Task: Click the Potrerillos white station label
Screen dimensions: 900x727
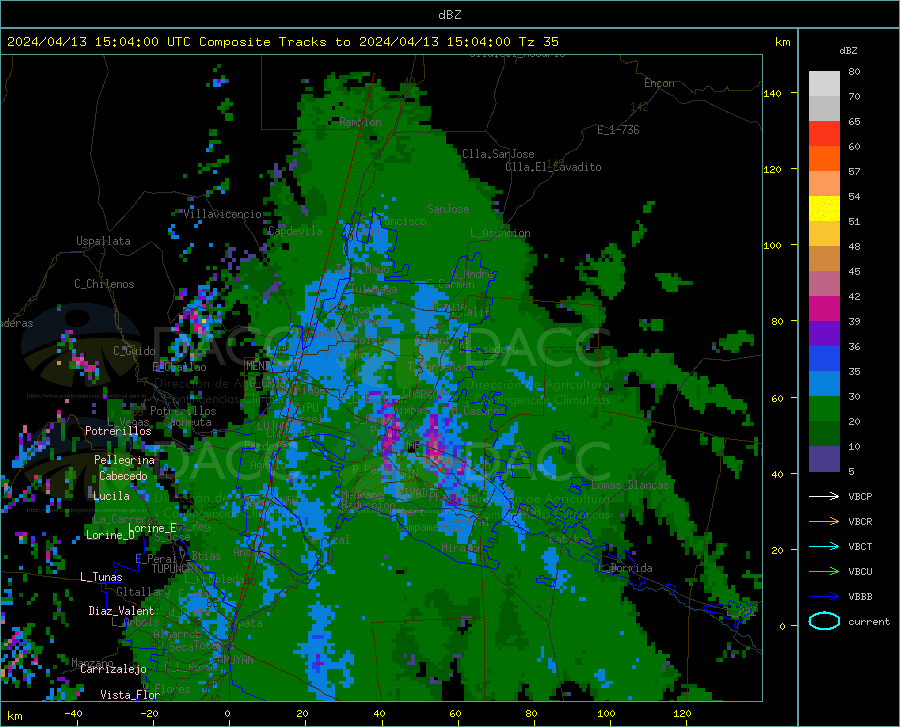Action: pos(118,431)
